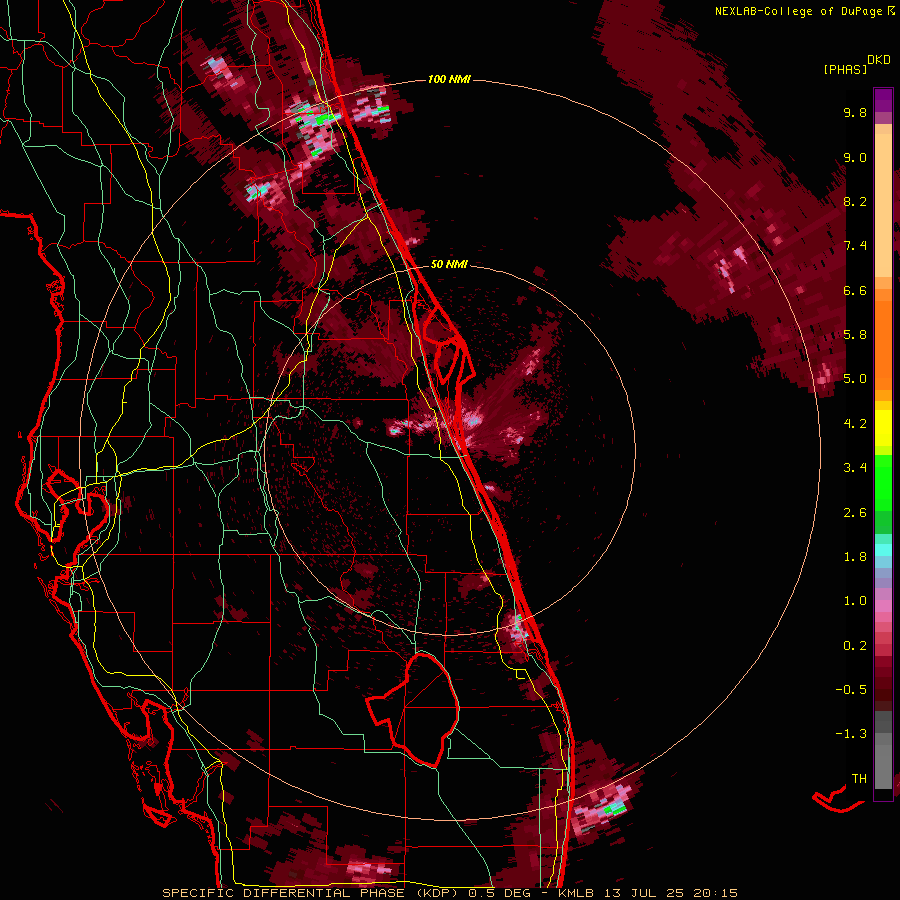Click SPECIFIC DIFFERENTIAL PHASE in the caption

pos(284,893)
